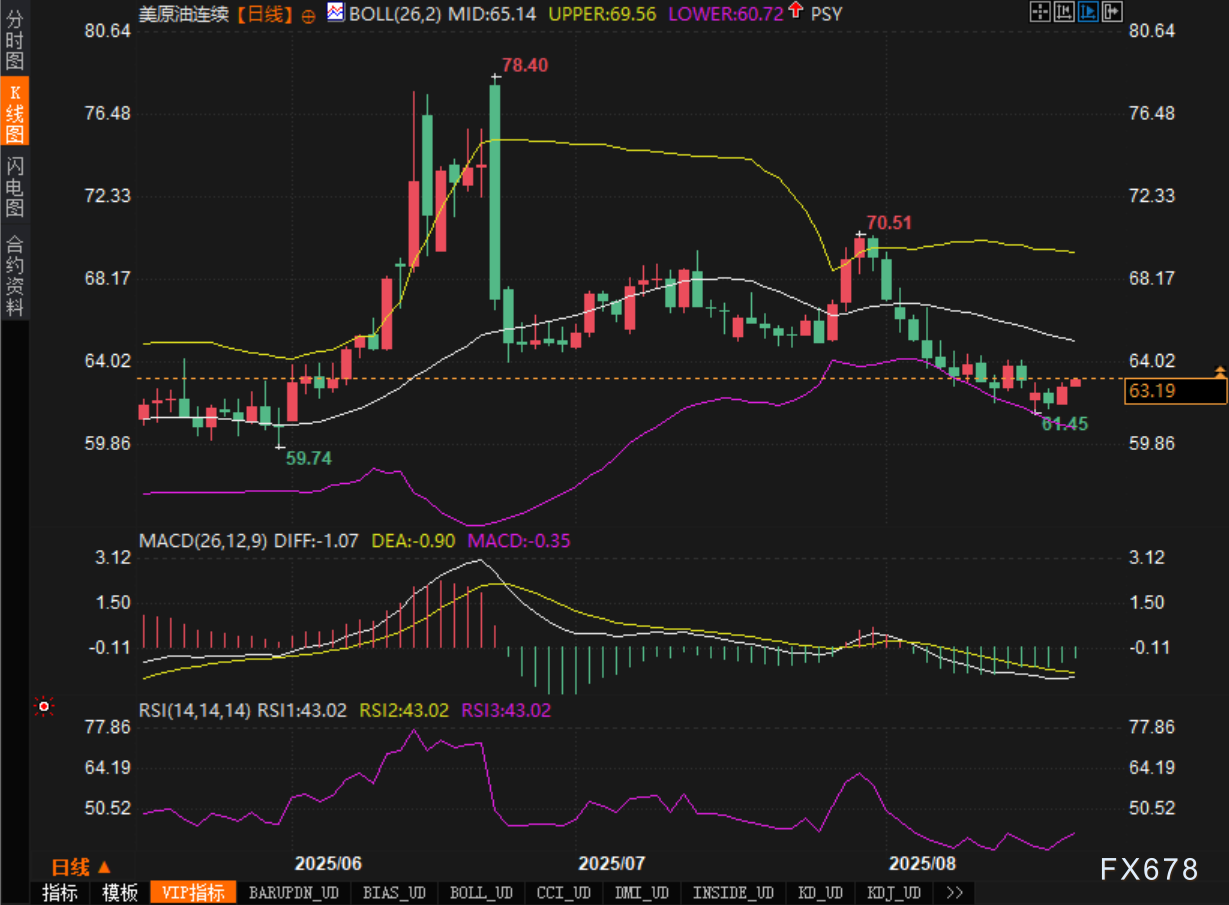
Task: Expand the 日线 period selector at bottom left
Action: coord(81,867)
